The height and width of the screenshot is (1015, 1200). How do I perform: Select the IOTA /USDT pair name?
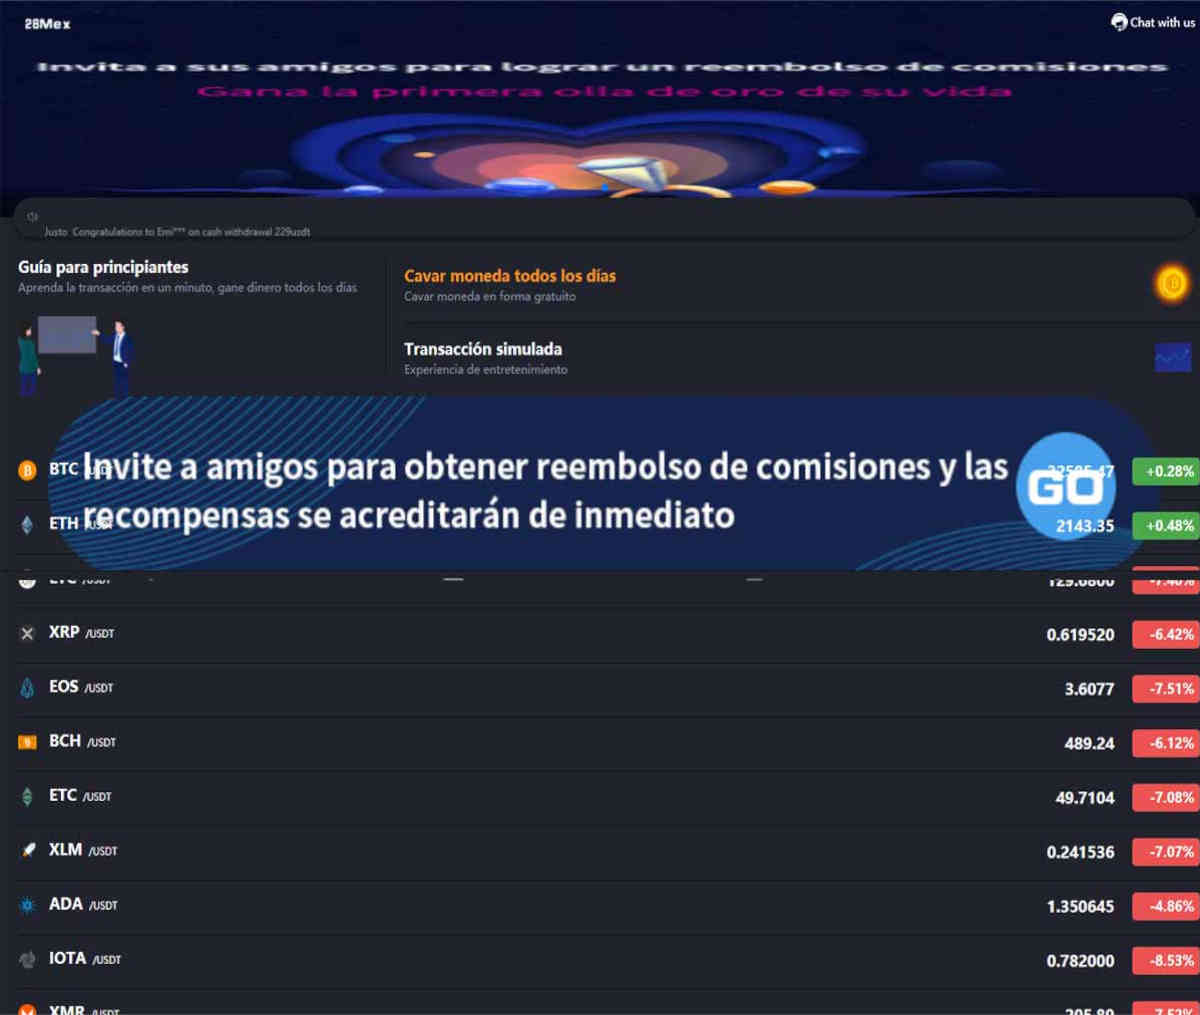coord(85,958)
